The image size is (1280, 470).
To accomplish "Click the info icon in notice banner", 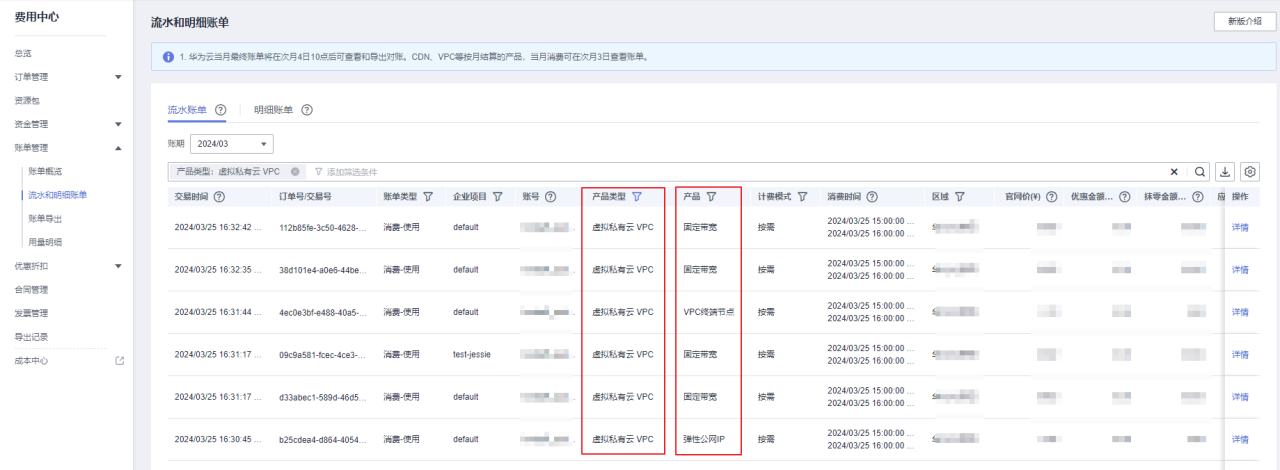I will coord(169,57).
